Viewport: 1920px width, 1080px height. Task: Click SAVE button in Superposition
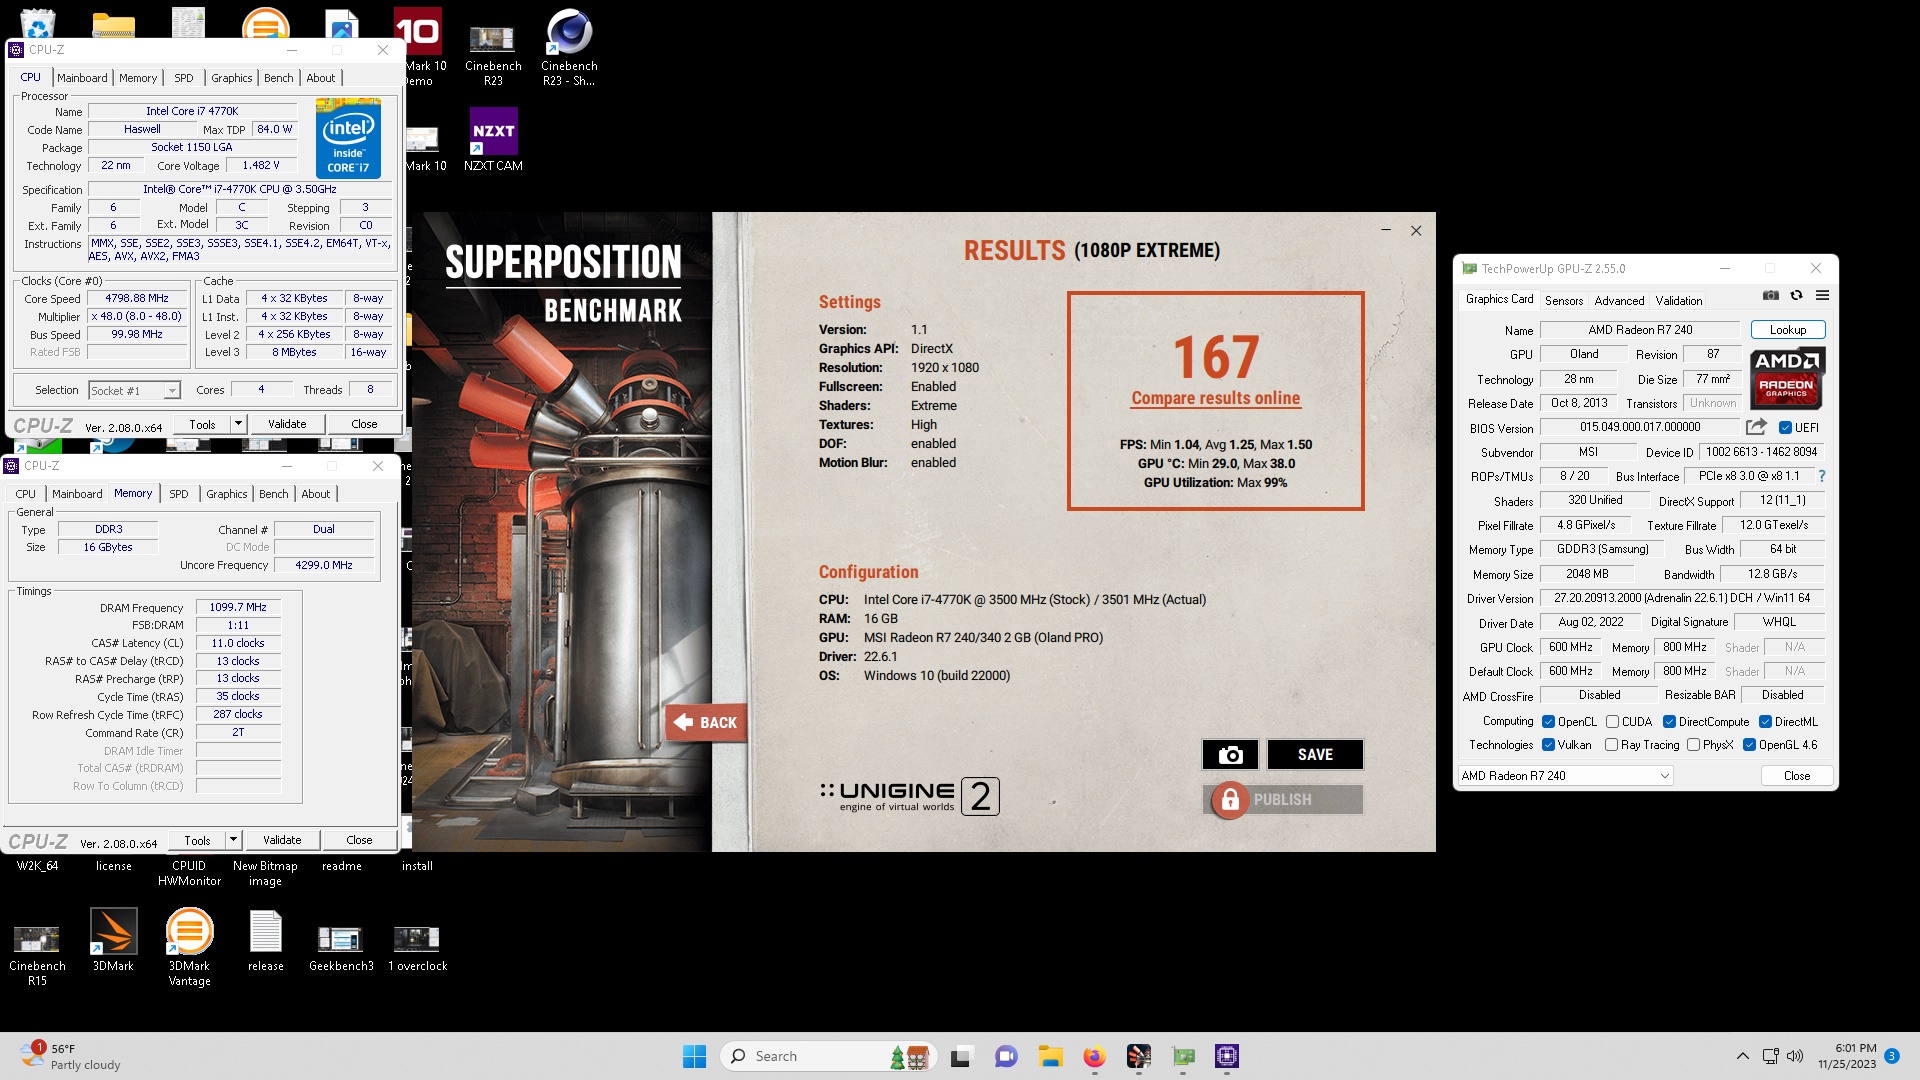1315,755
